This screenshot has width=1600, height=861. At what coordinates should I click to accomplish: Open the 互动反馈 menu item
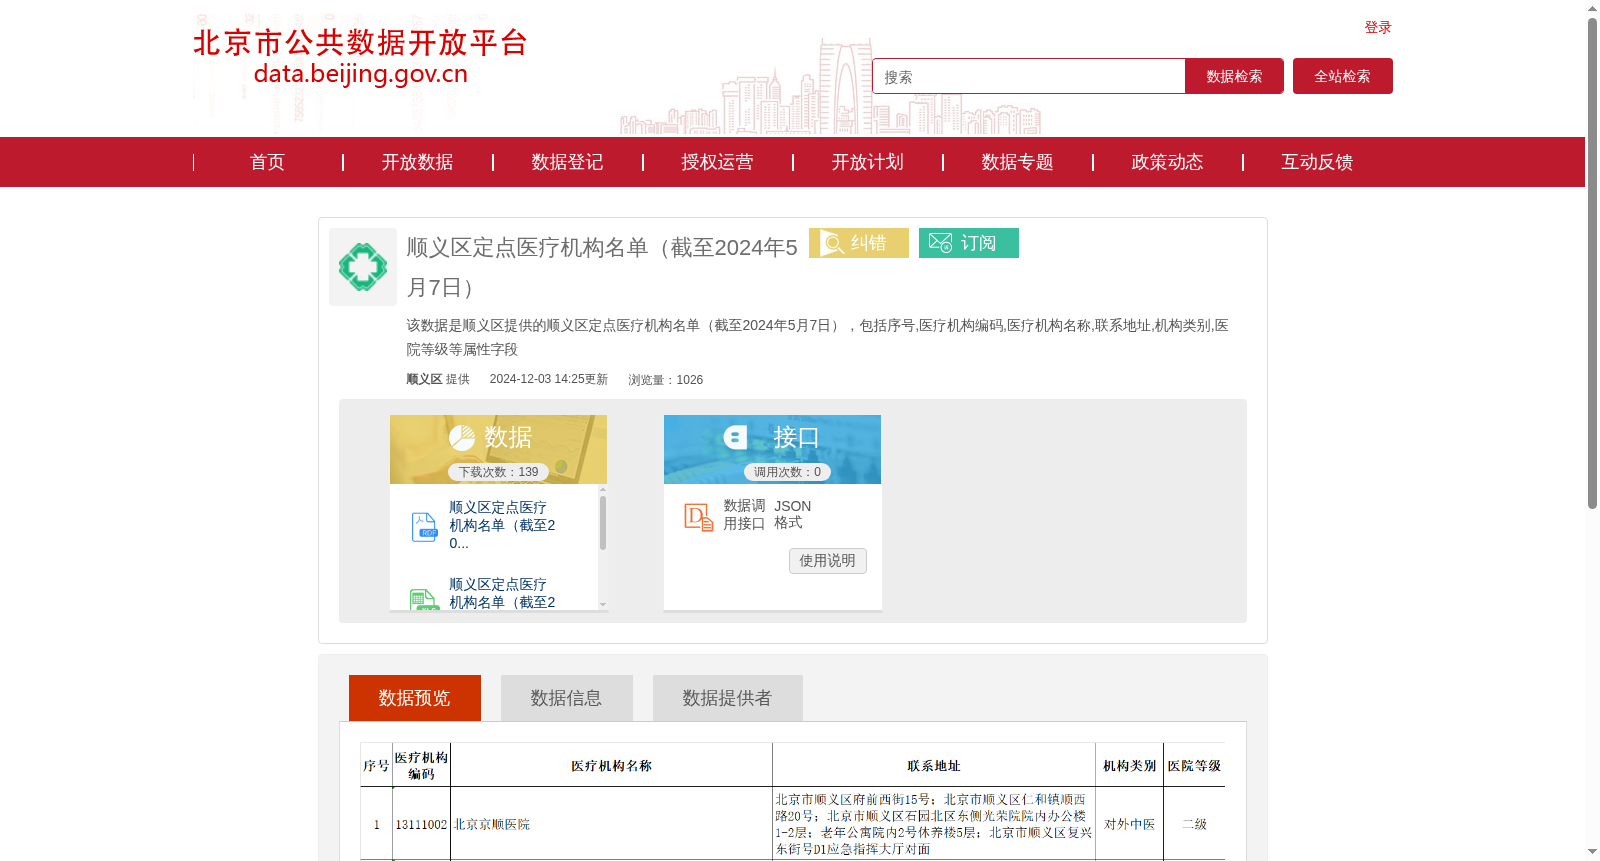click(1317, 162)
